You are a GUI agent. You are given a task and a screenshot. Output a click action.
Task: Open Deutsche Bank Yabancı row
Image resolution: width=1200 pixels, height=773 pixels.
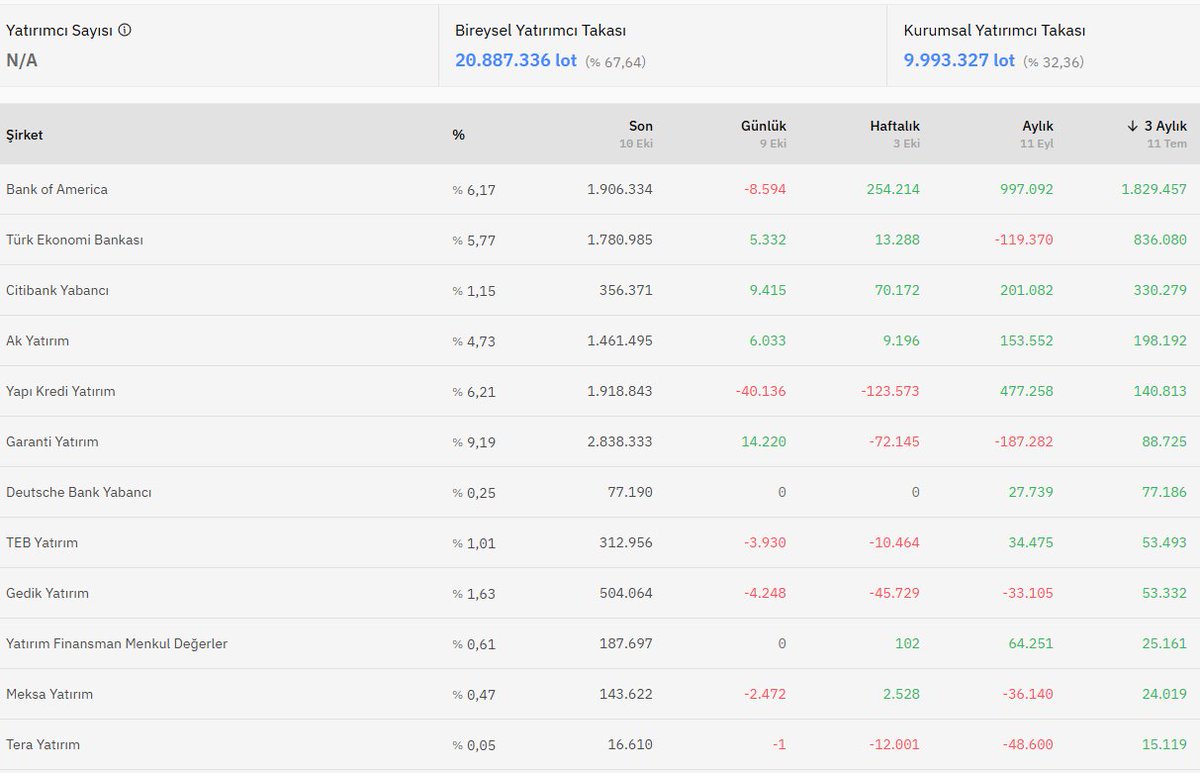pos(600,492)
